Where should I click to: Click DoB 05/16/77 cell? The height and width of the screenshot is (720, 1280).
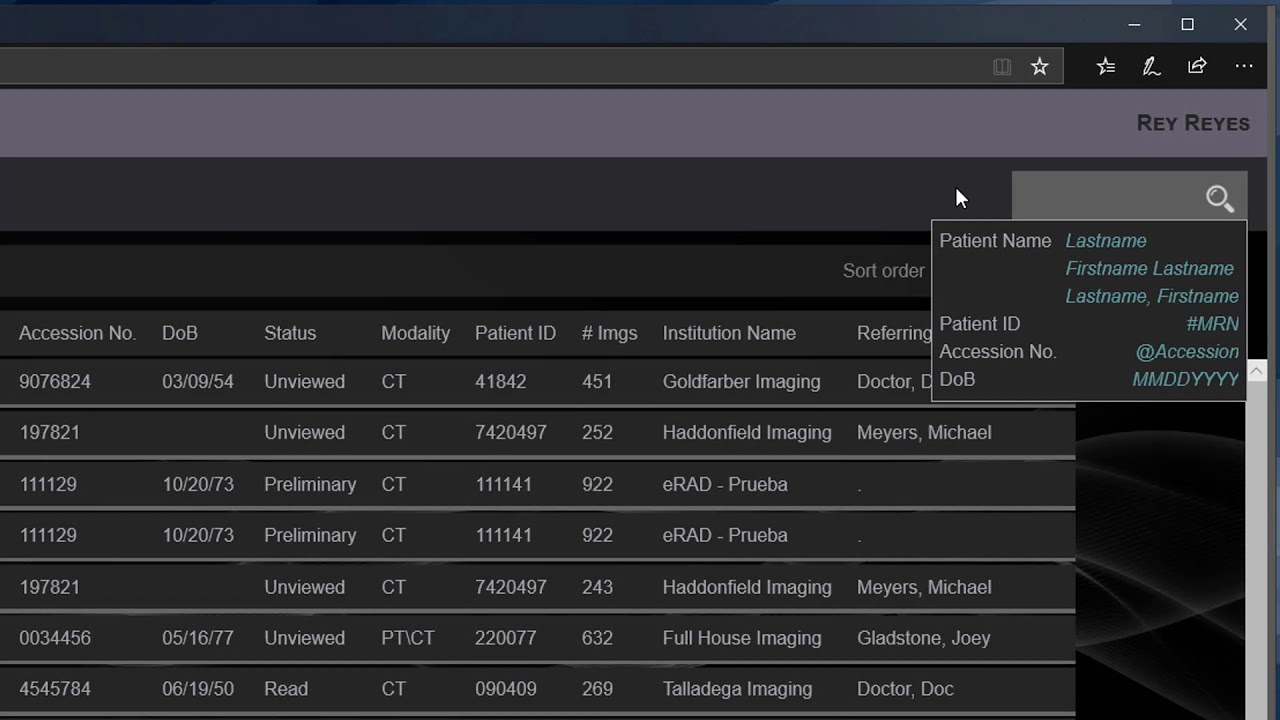(x=198, y=638)
